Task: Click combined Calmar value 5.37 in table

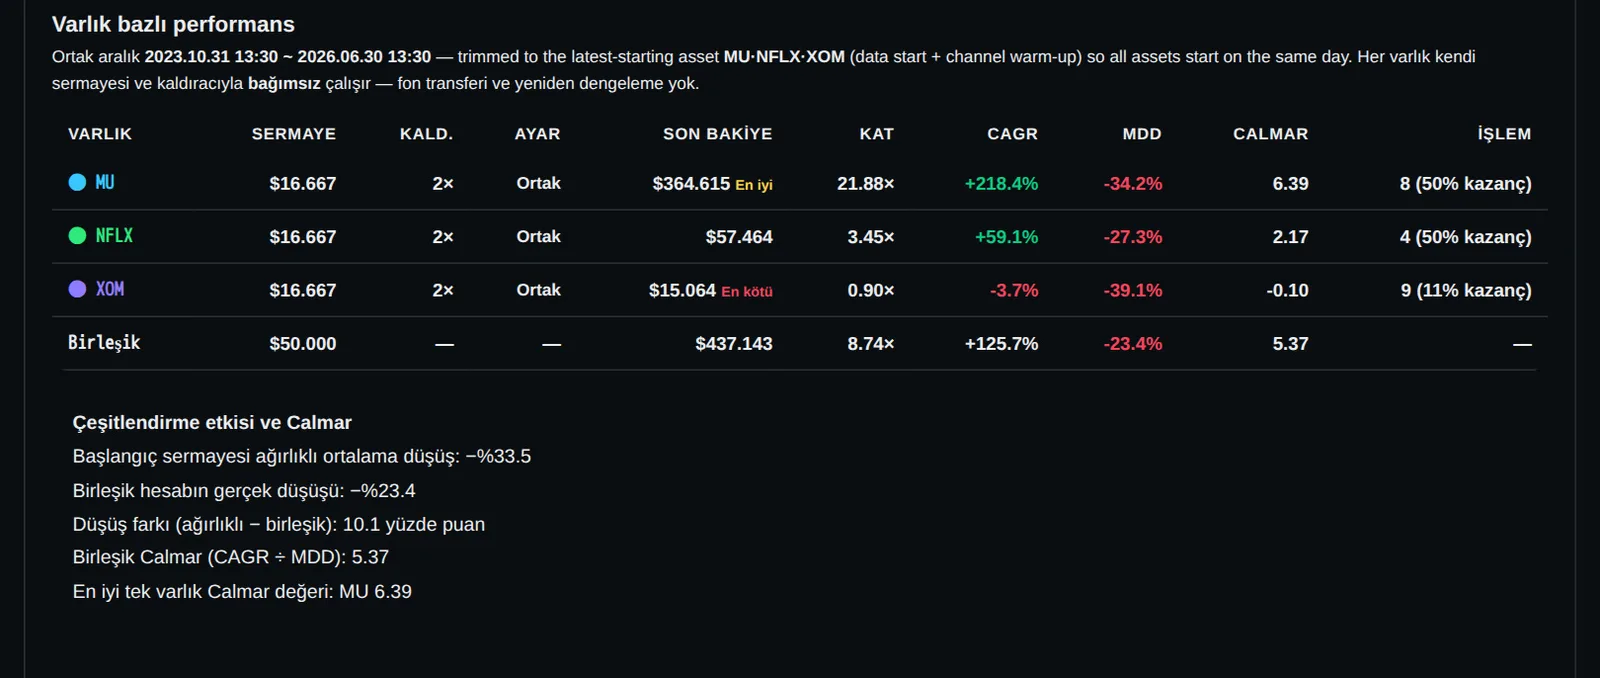Action: click(1291, 344)
